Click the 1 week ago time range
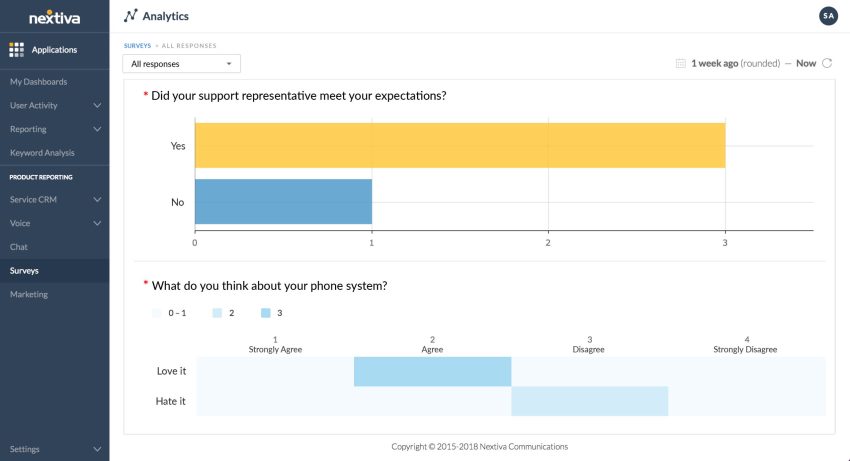The height and width of the screenshot is (461, 850). coord(714,64)
